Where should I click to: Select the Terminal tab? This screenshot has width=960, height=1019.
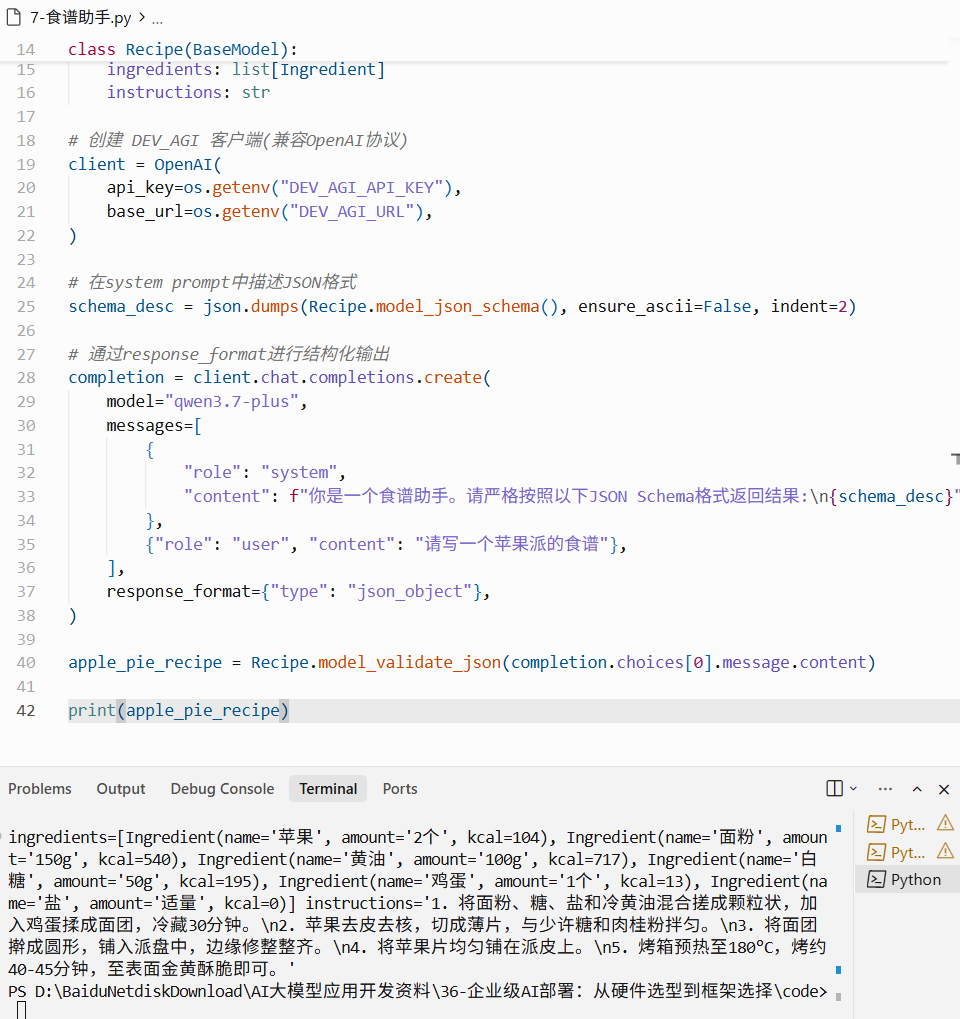[328, 788]
